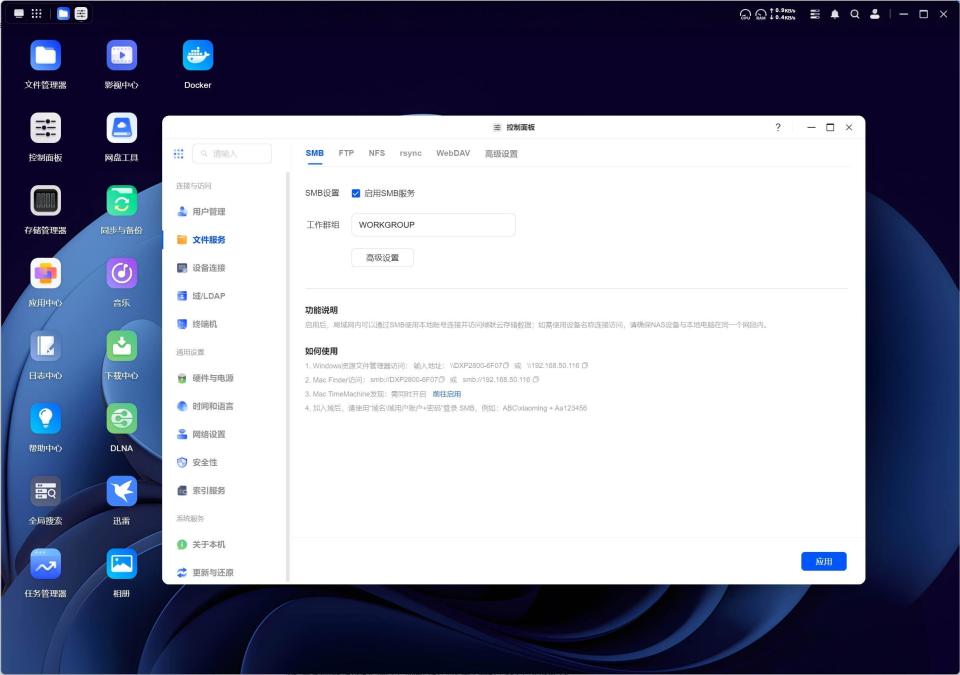960x675 pixels.
Task: Switch to the rsync tab
Action: pos(410,153)
